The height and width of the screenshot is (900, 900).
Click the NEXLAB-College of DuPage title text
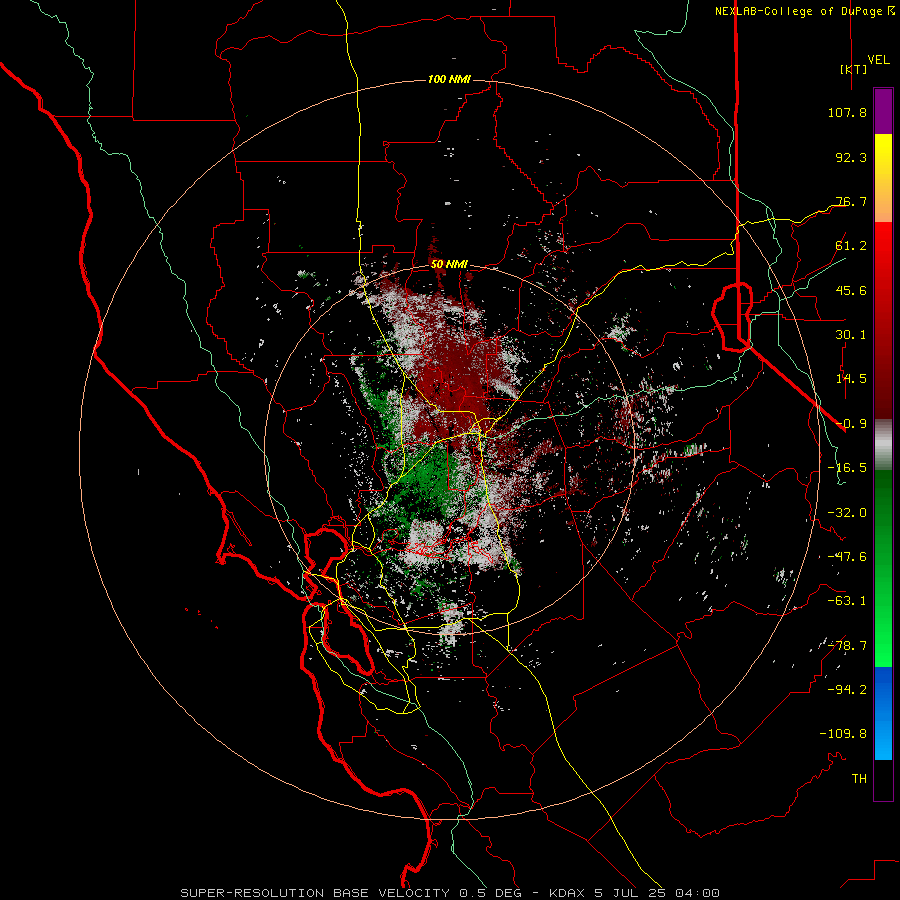[x=804, y=11]
